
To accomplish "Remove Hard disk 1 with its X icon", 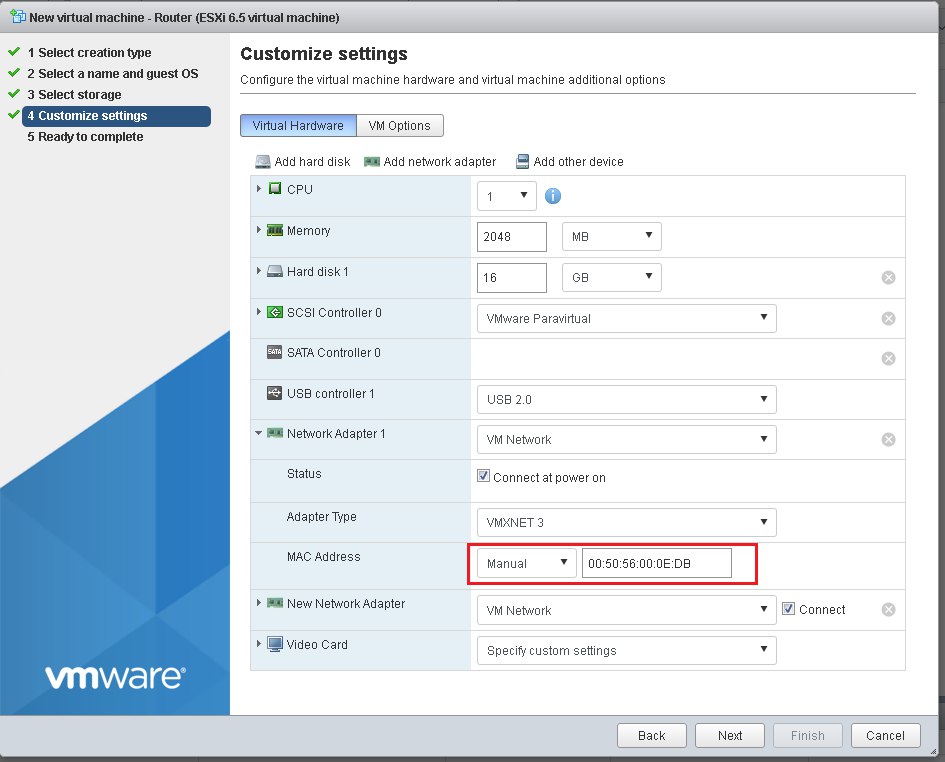I will point(888,277).
